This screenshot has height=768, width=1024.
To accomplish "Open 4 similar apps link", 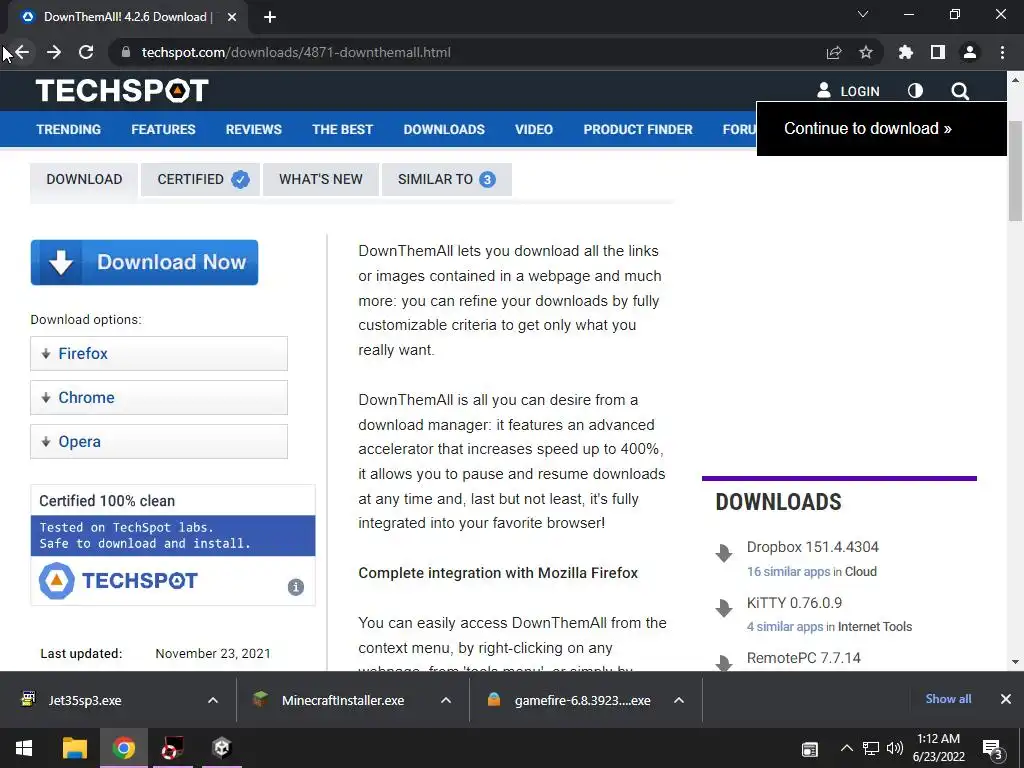I will pos(785,627).
